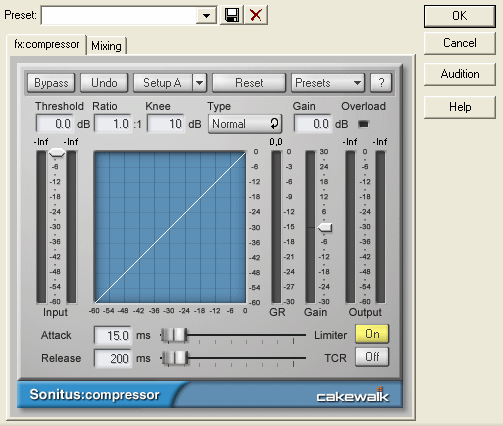The image size is (503, 426).
Task: Select the fx:compressor tab
Action: point(47,44)
